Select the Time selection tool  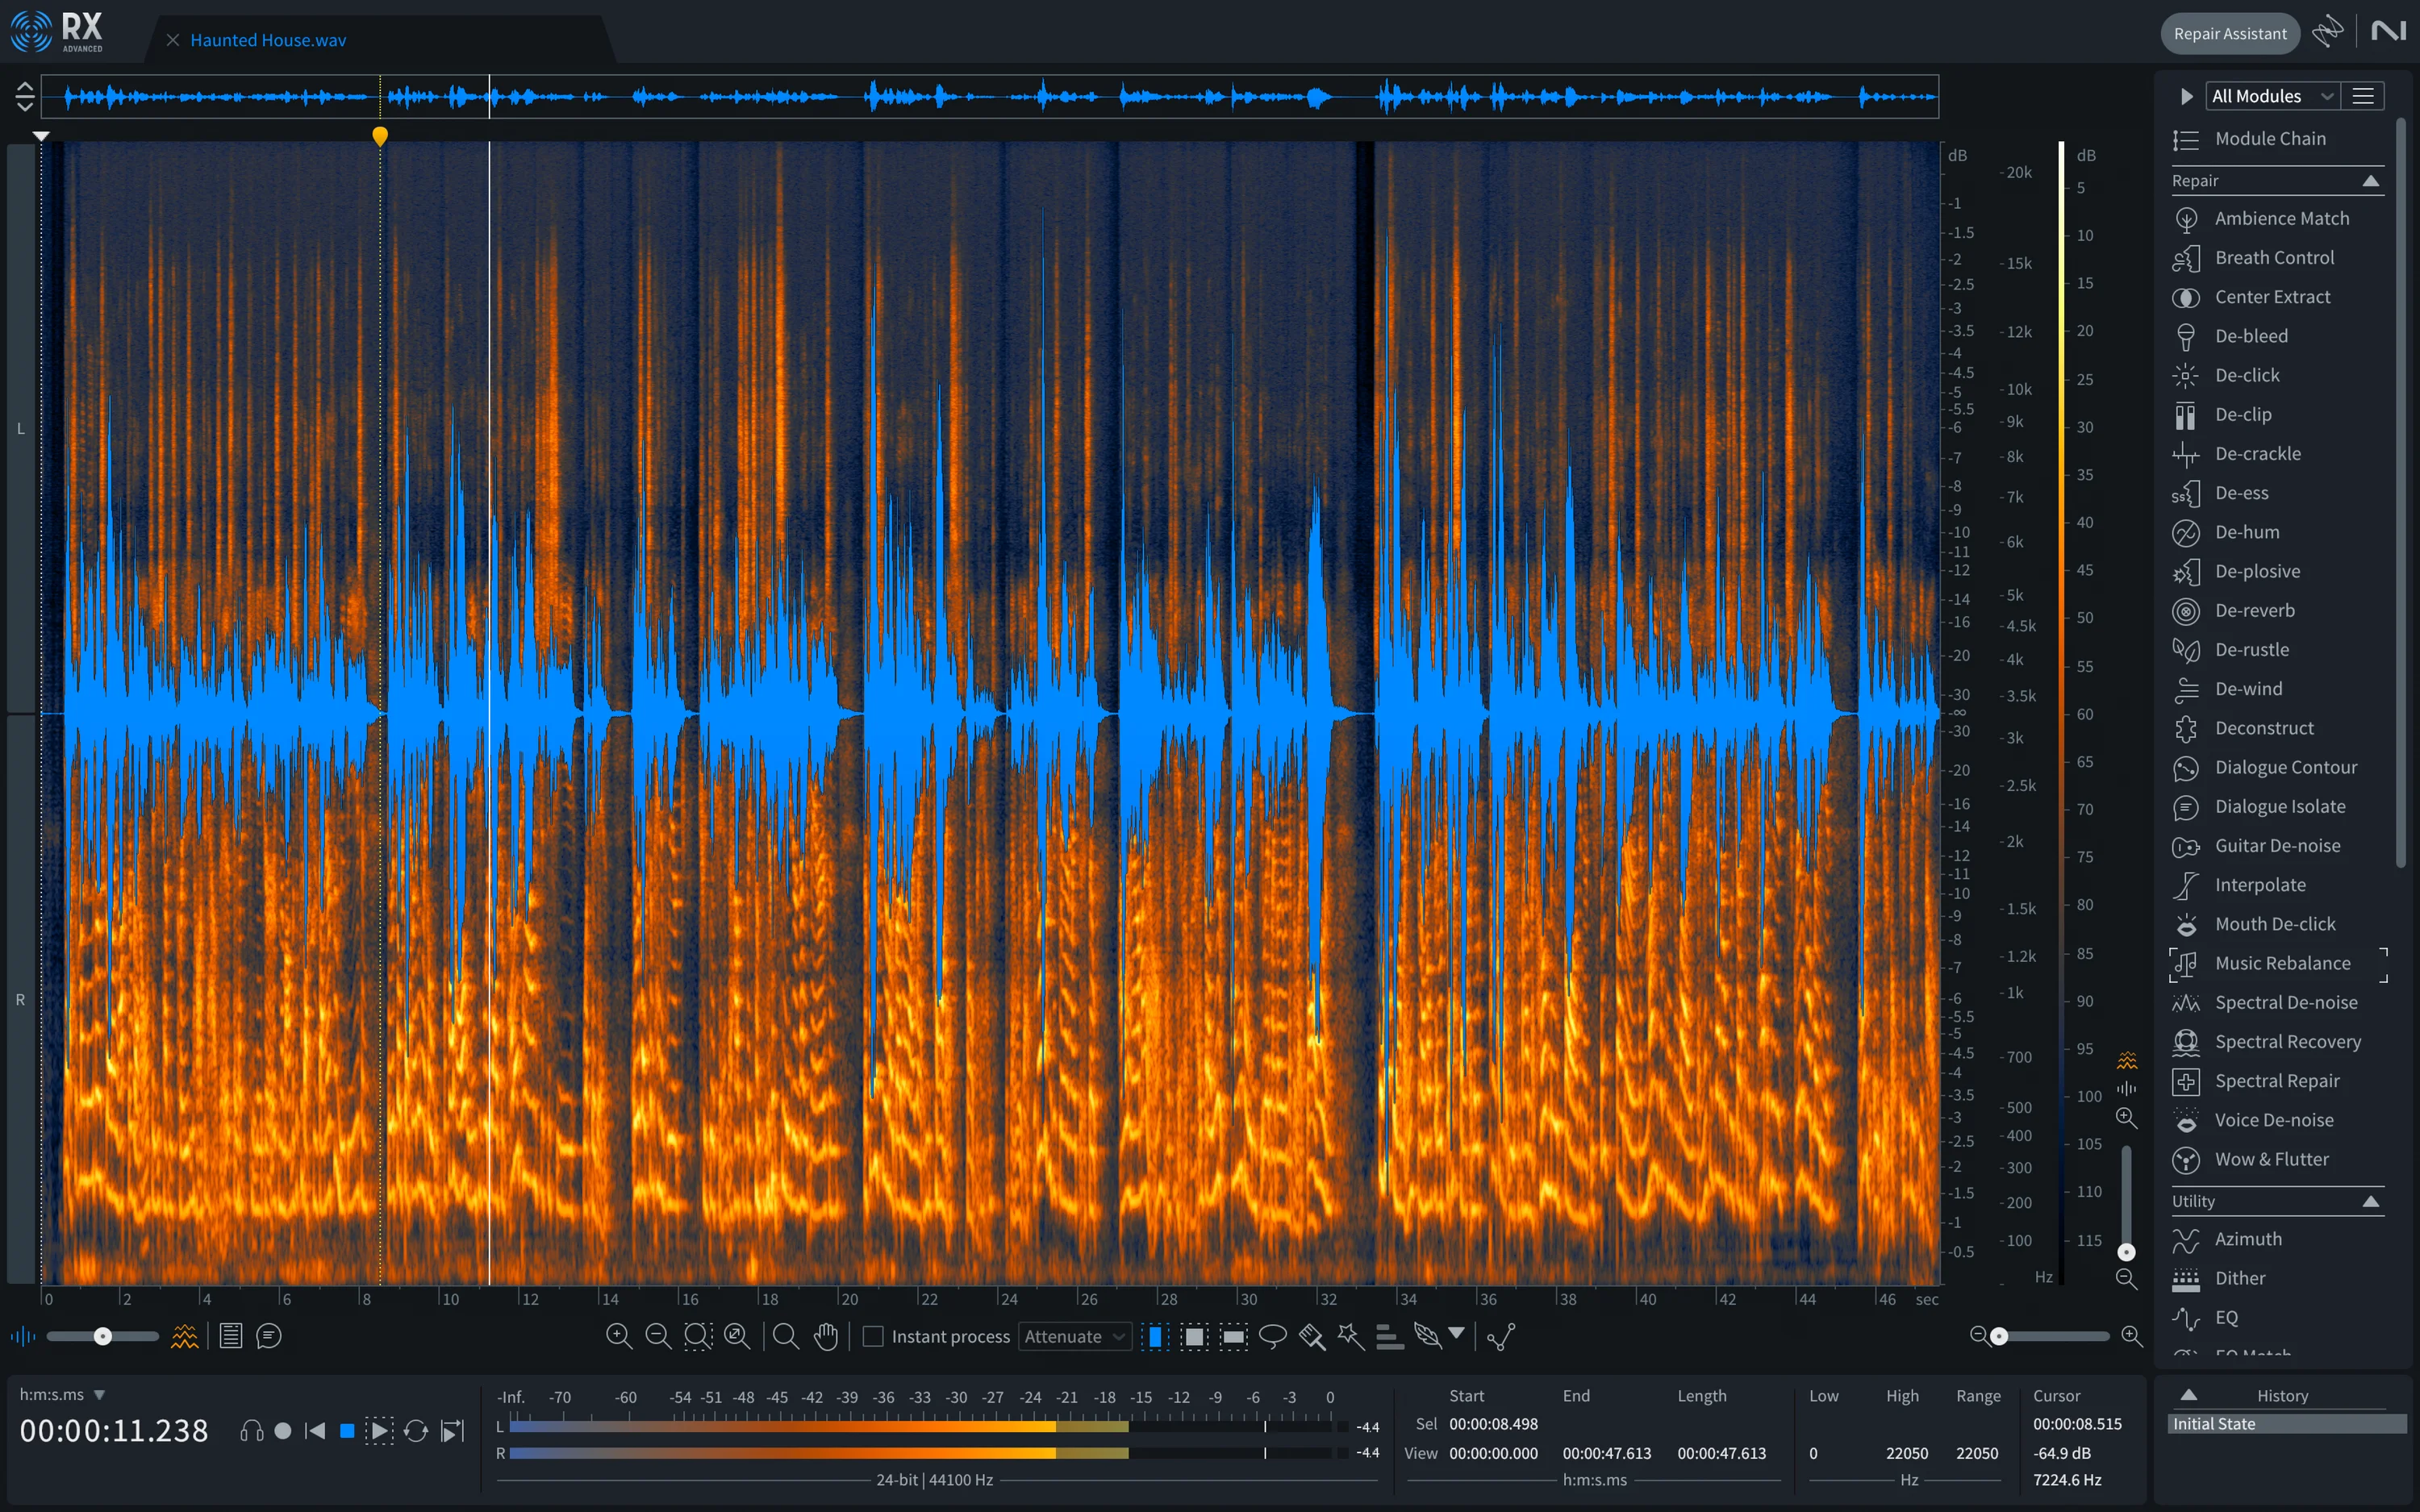(1155, 1336)
